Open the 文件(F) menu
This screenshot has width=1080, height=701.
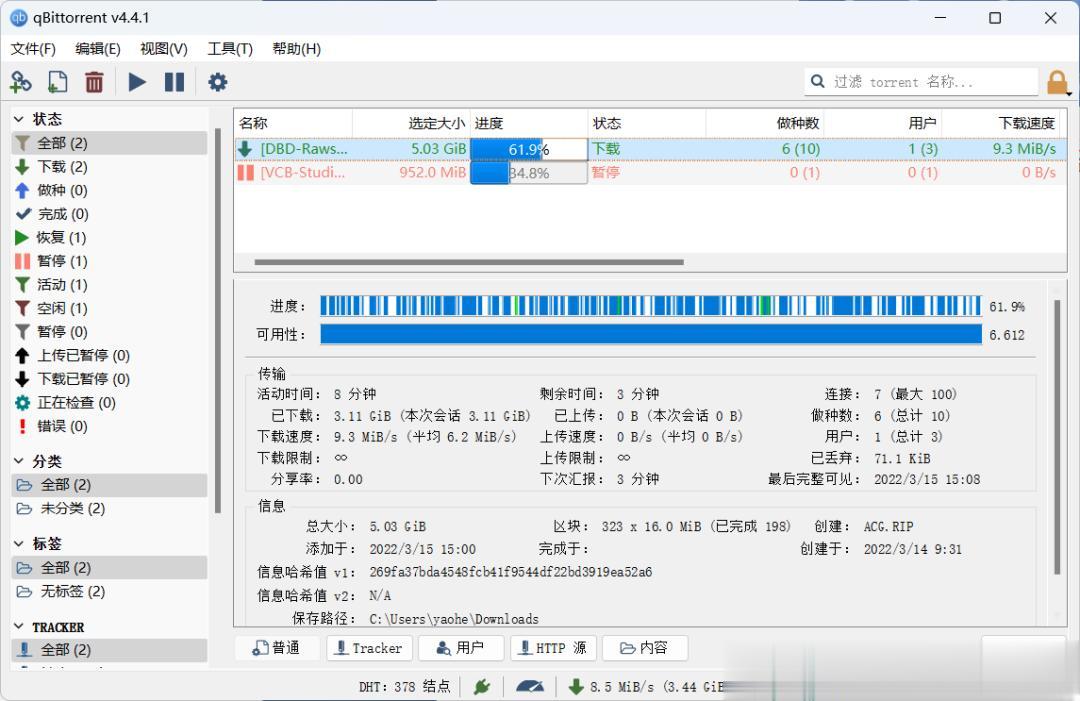(x=32, y=49)
